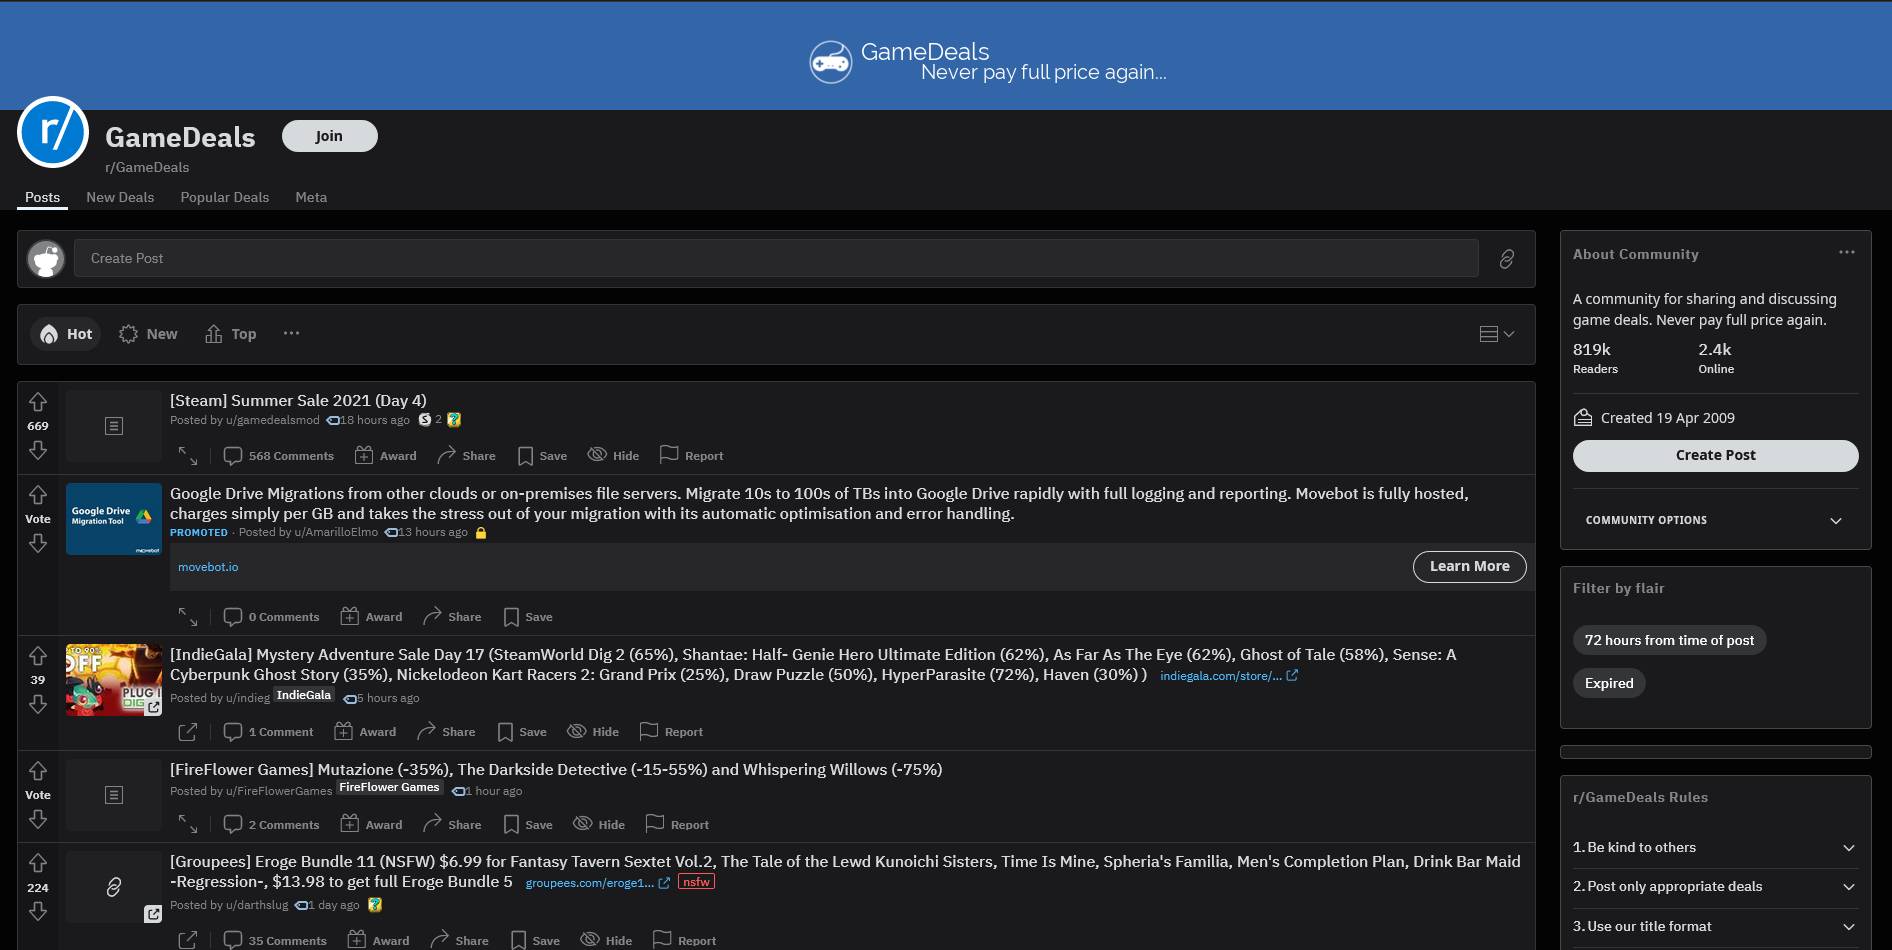1892x950 pixels.
Task: Expand the FireFlower Games post preview
Action: point(188,825)
